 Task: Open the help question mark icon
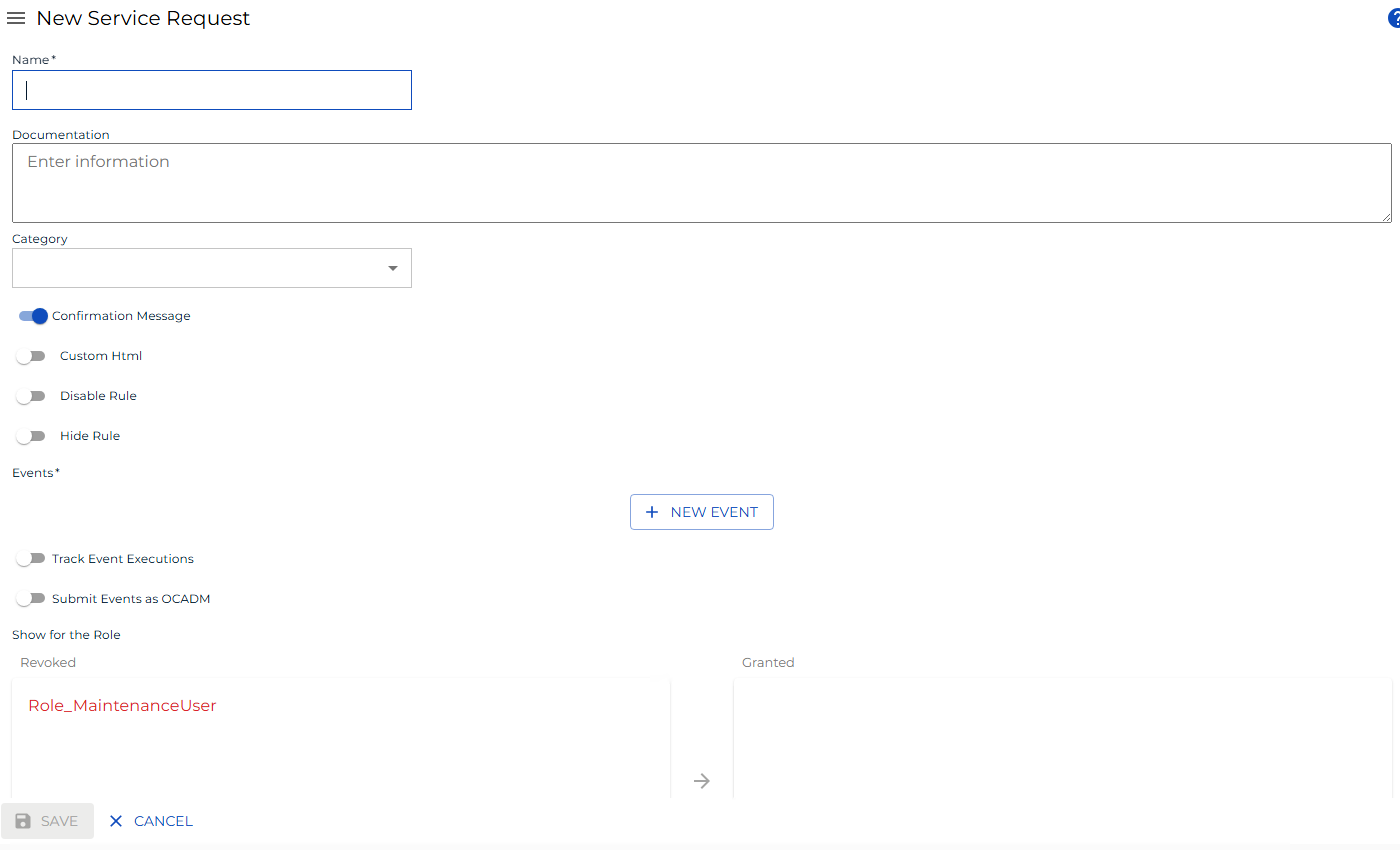(x=1394, y=19)
